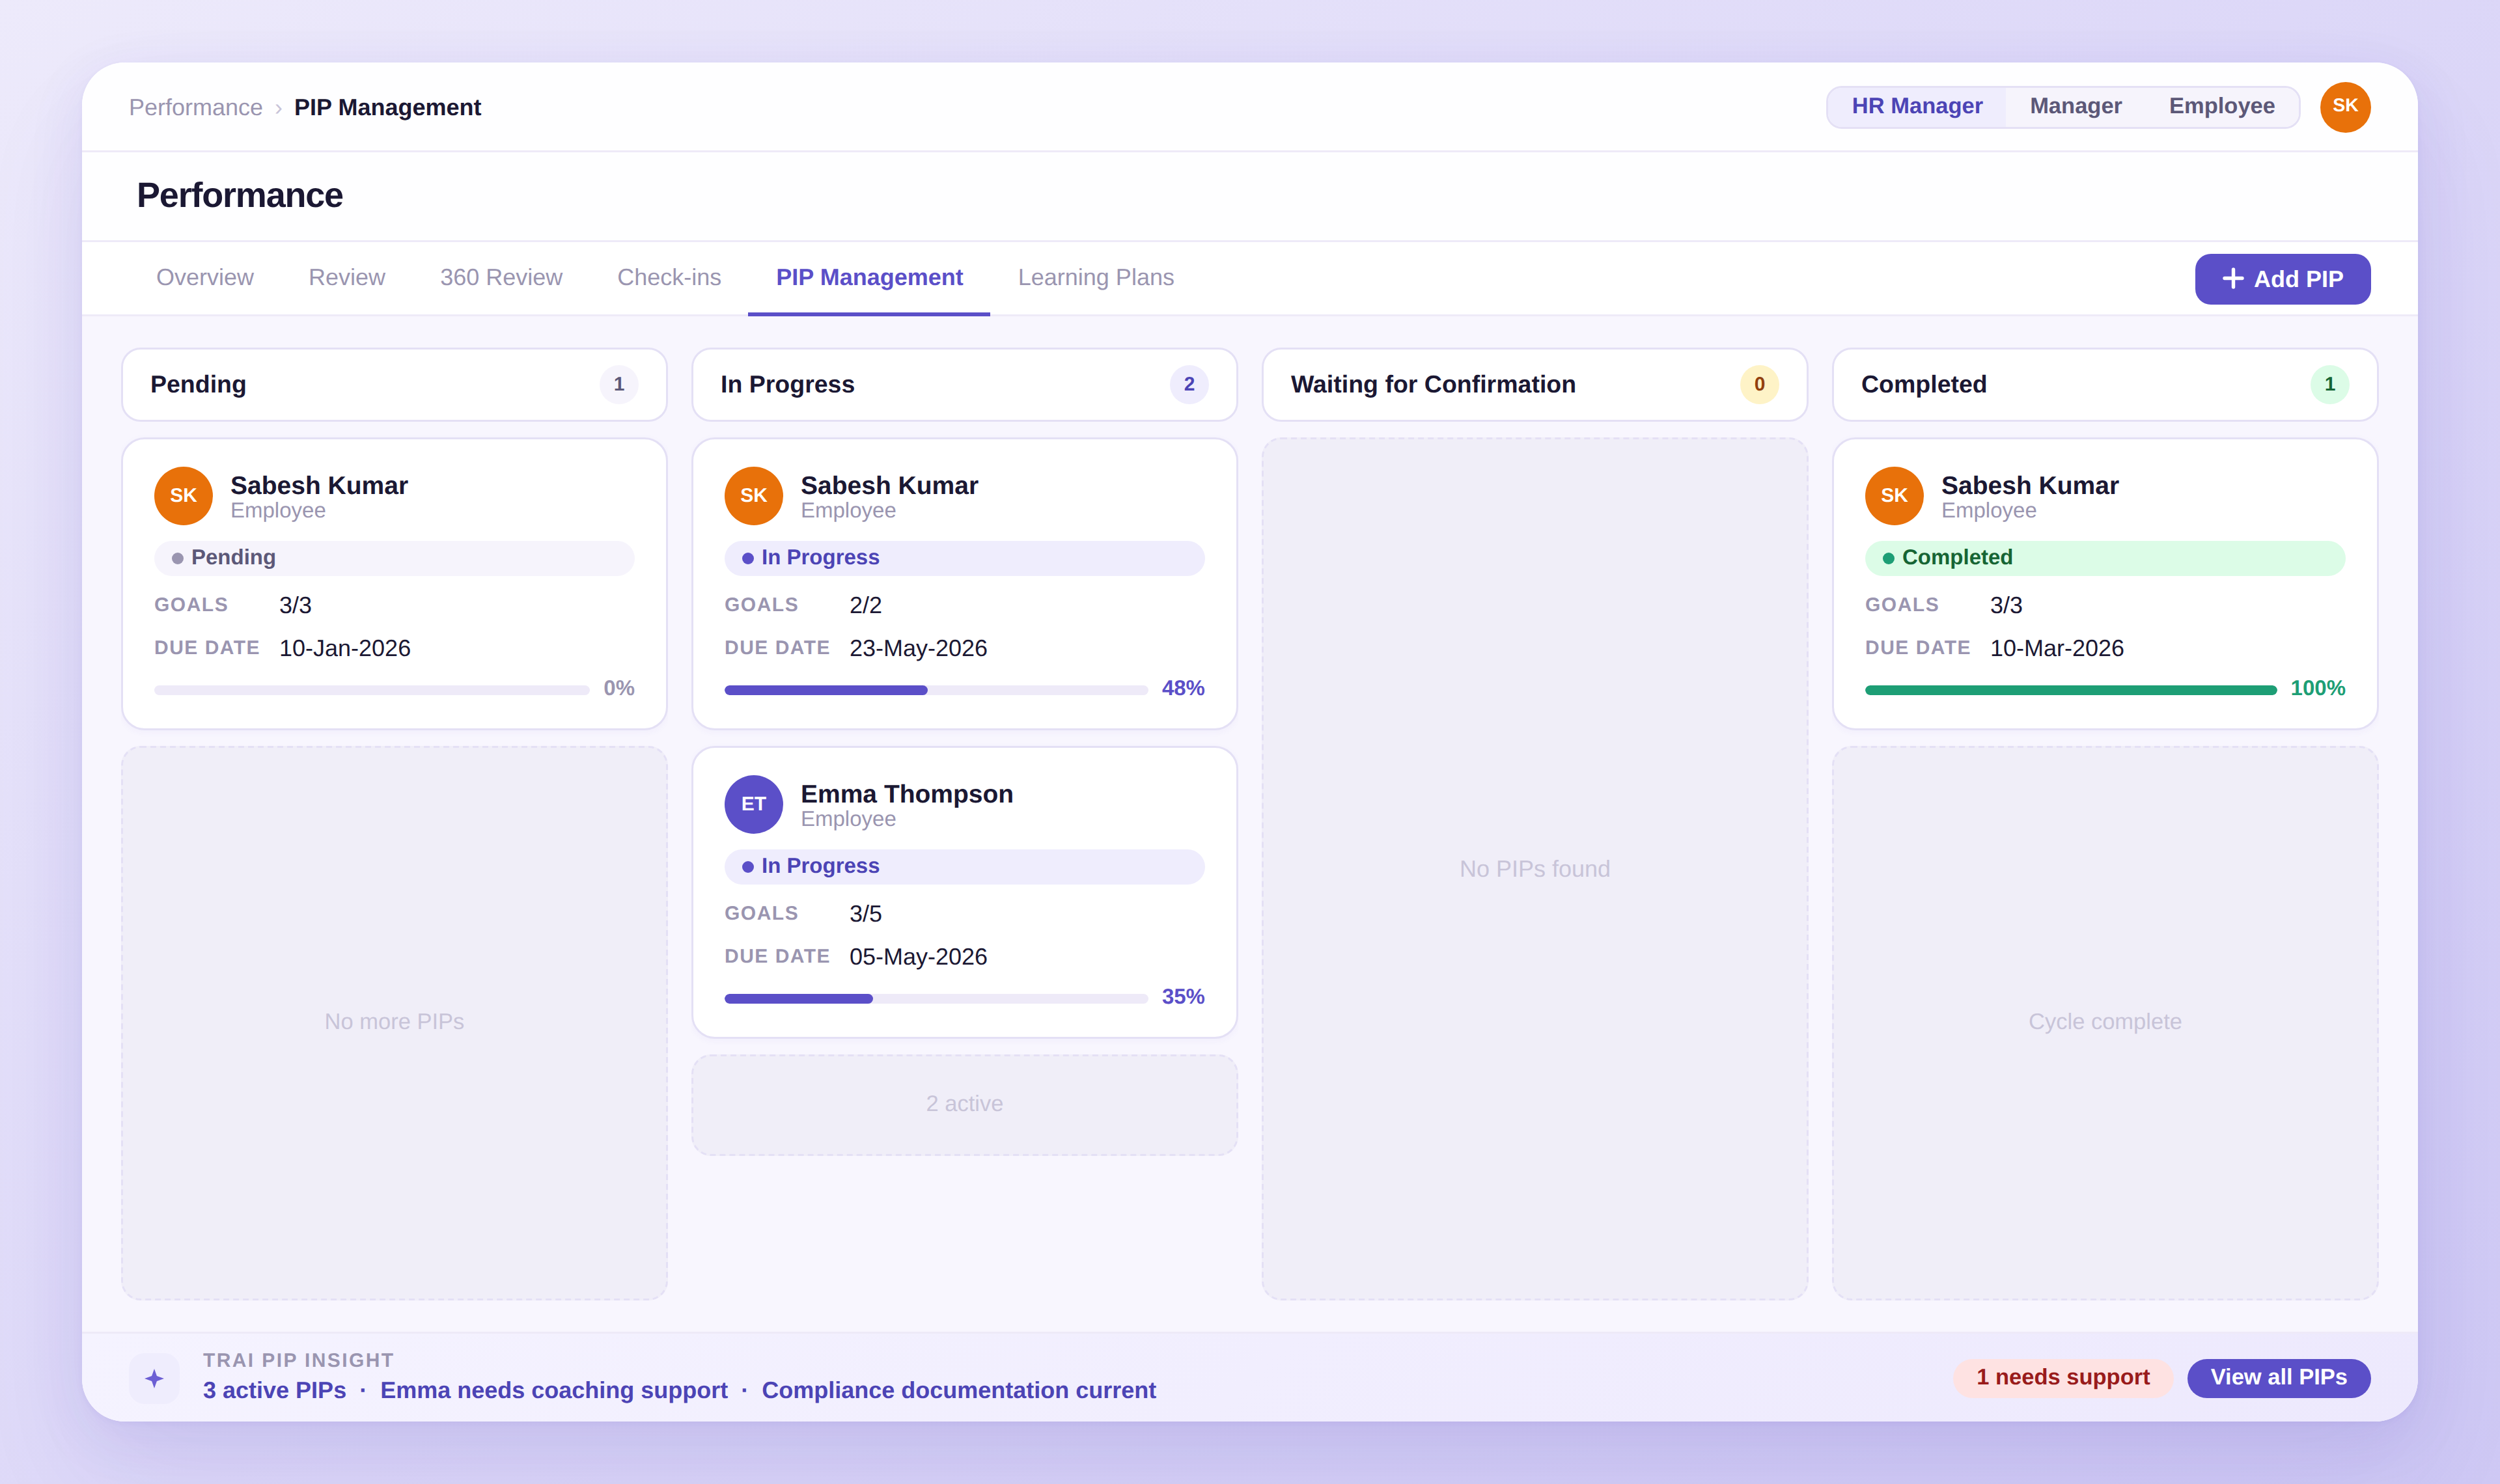This screenshot has width=2500, height=1484.
Task: Click the Pending column count badge
Action: [x=618, y=384]
